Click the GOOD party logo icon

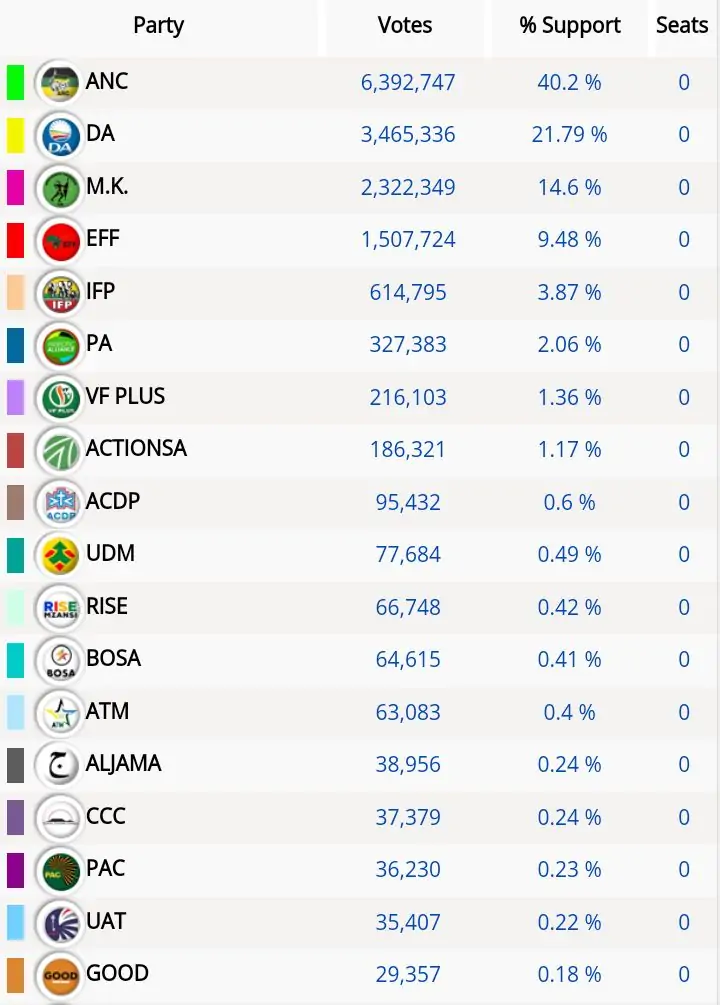(58, 975)
